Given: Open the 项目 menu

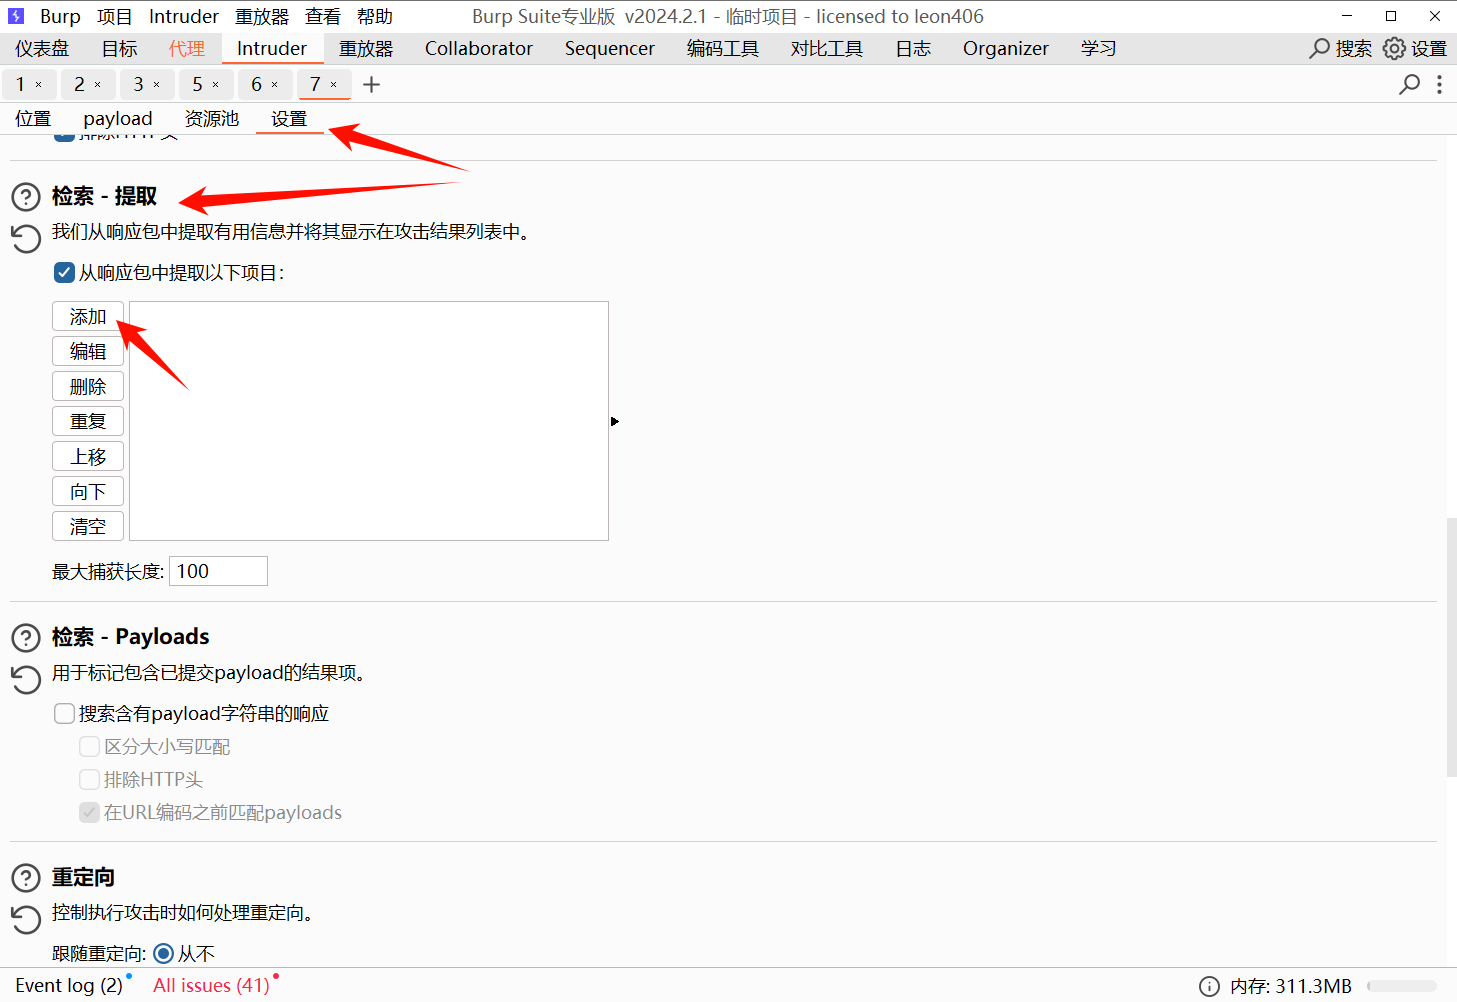Looking at the screenshot, I should click(x=115, y=16).
